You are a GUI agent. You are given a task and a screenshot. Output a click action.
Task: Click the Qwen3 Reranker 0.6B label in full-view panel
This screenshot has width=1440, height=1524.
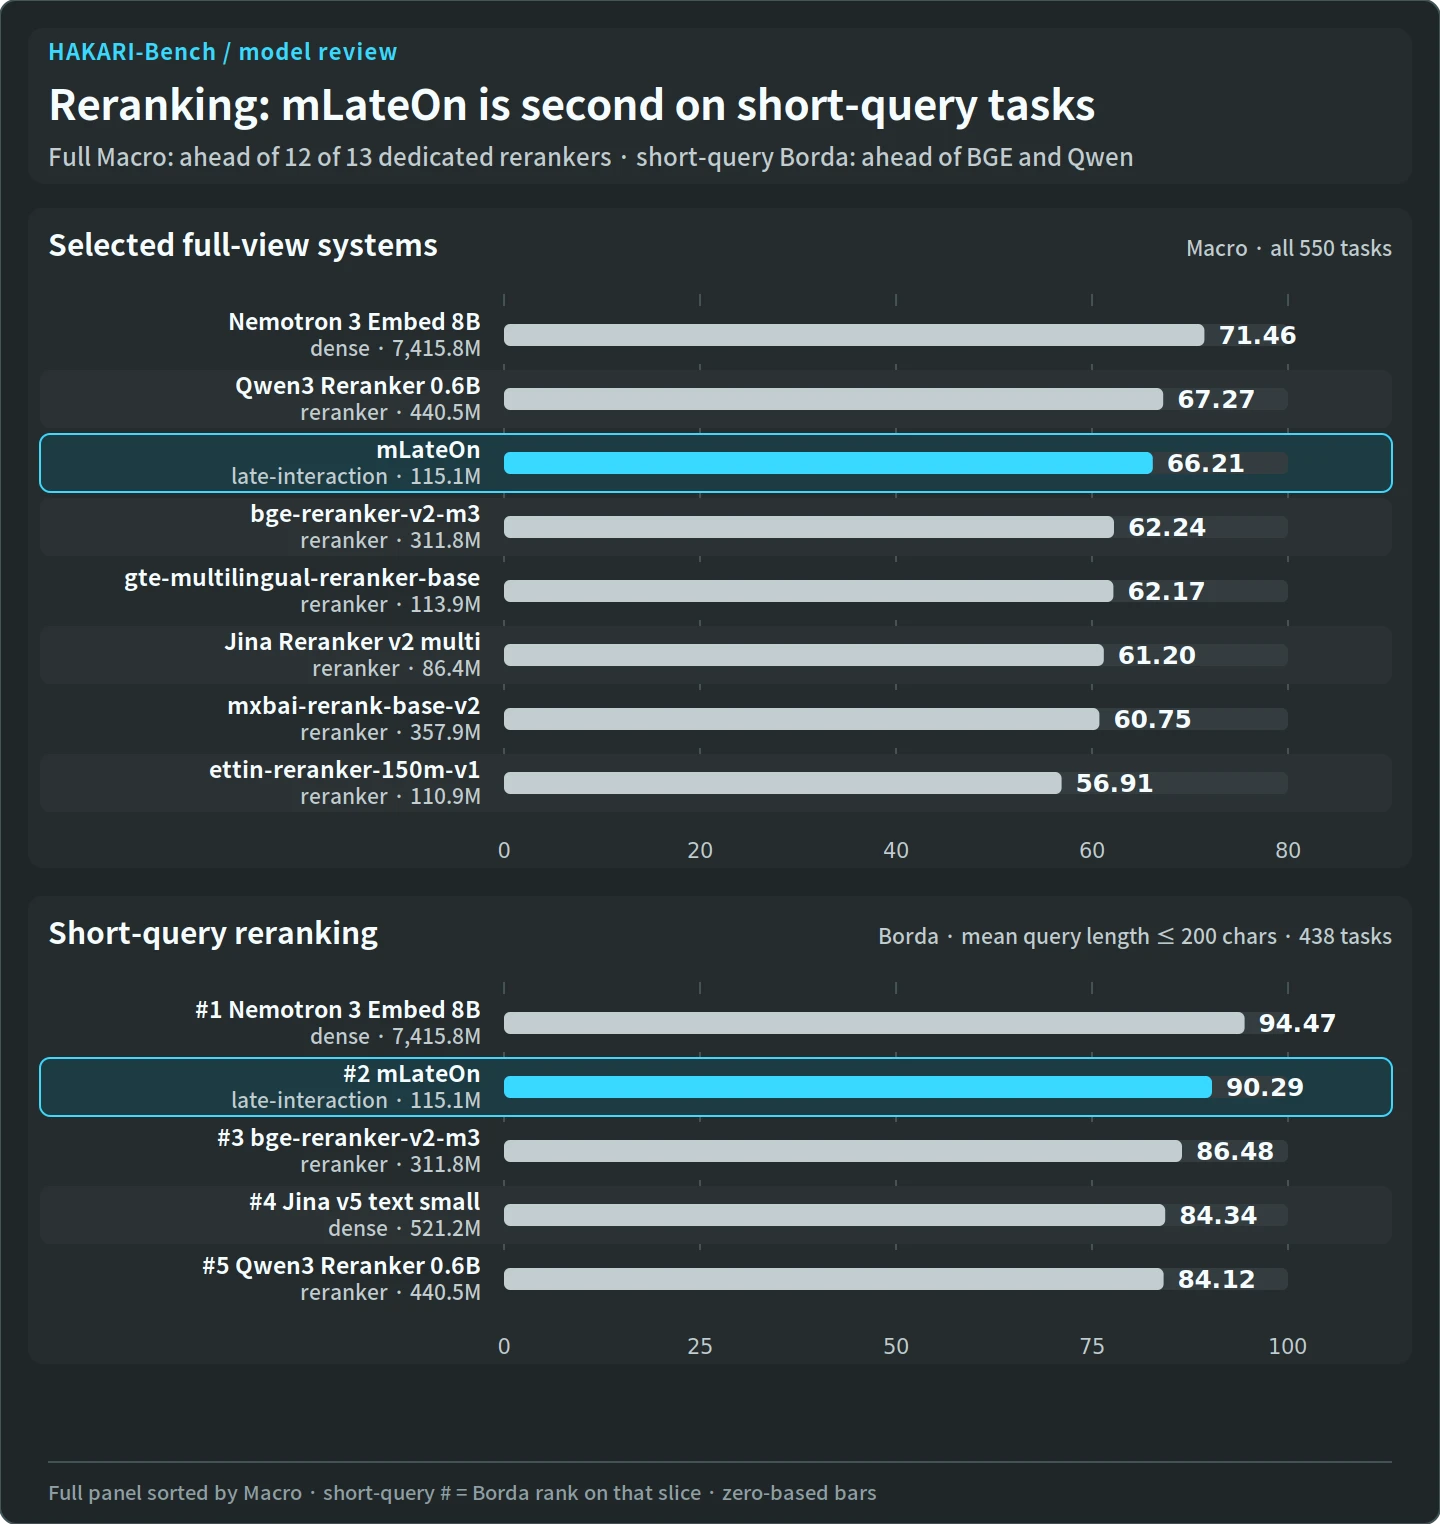click(358, 386)
